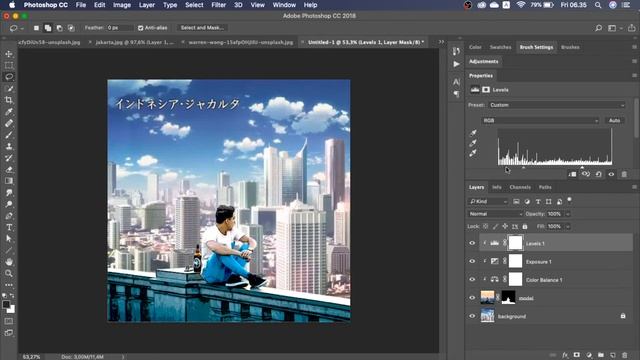Select the Clone Stamp tool
This screenshot has height=360, width=640.
pyautogui.click(x=9, y=146)
